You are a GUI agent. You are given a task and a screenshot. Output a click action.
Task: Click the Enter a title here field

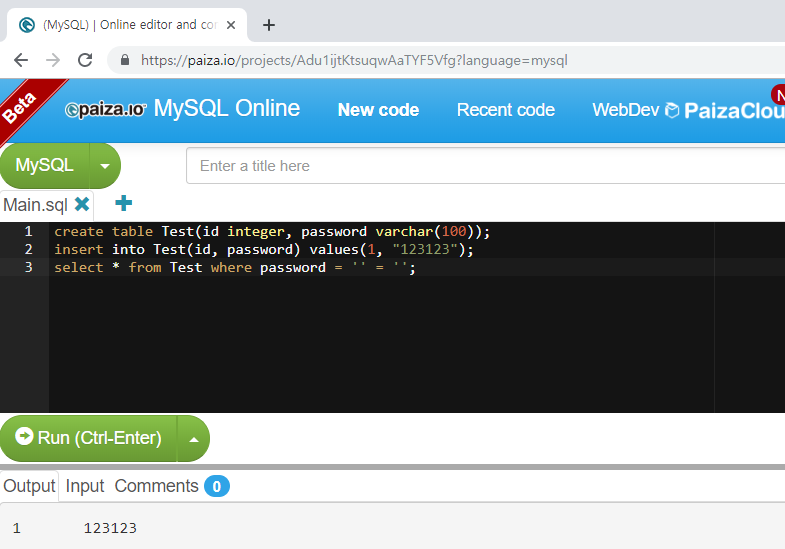point(486,166)
